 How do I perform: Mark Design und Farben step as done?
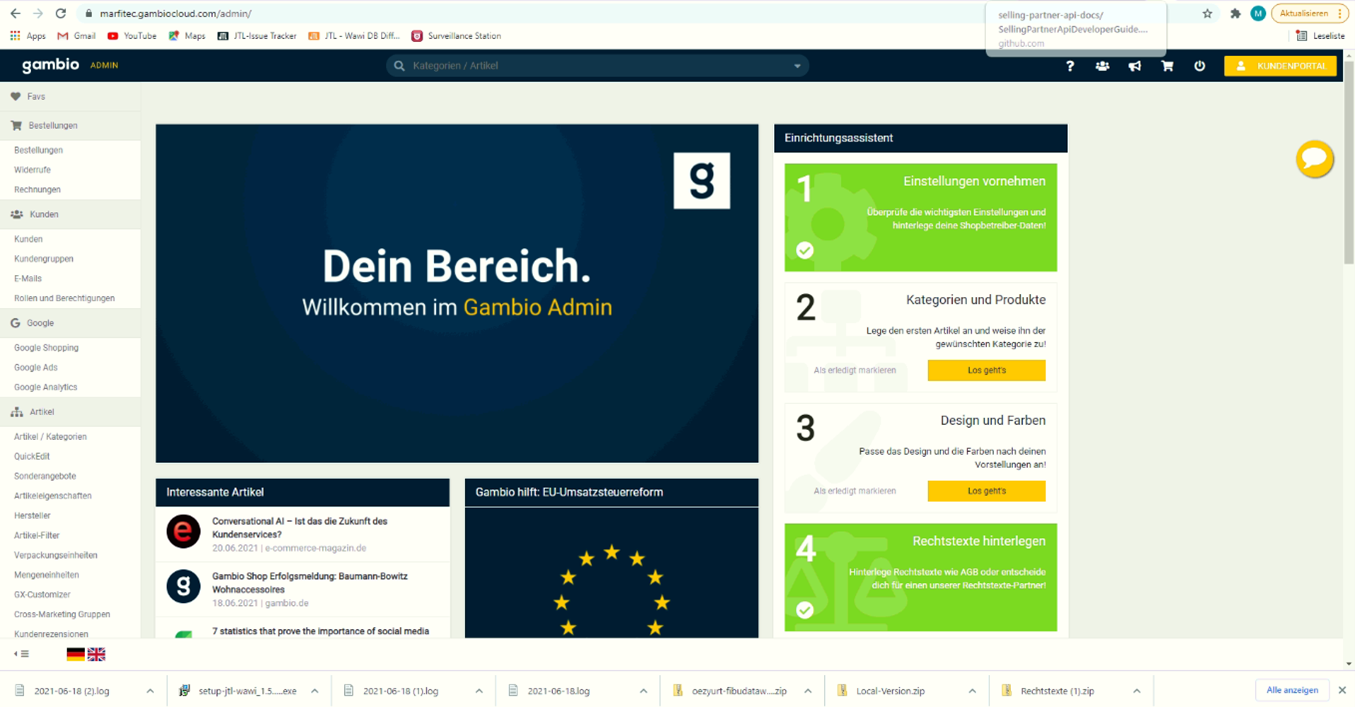point(854,491)
